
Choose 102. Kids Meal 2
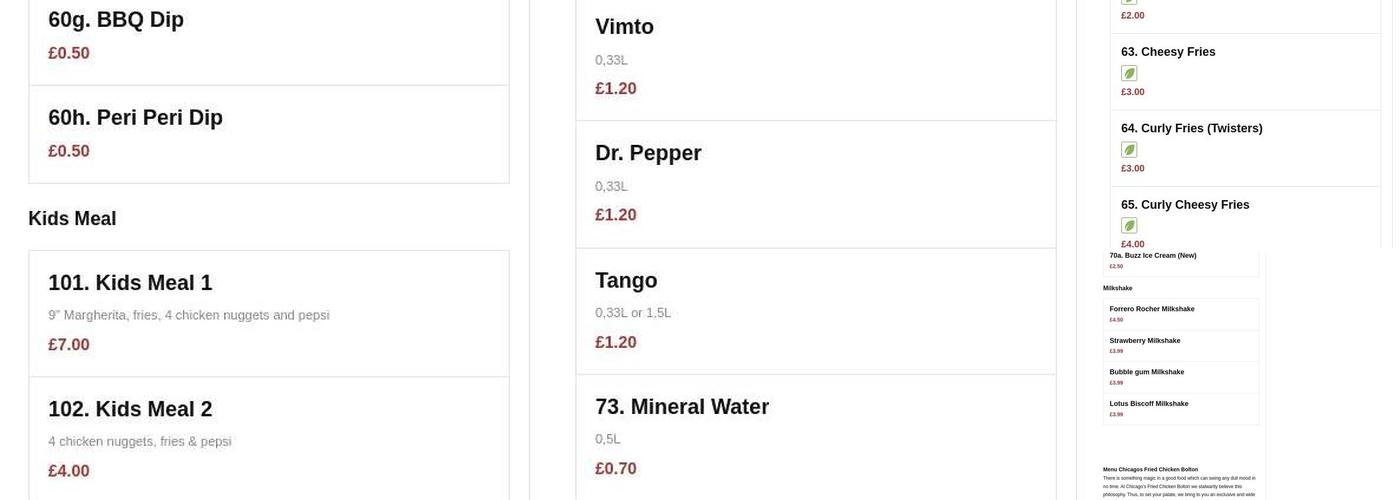pyautogui.click(x=130, y=409)
